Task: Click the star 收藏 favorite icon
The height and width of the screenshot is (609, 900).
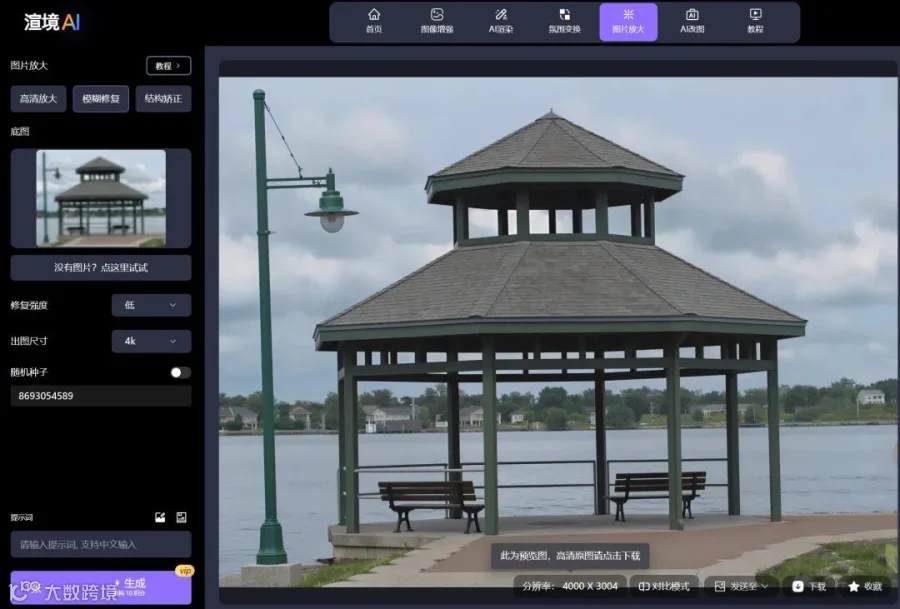Action: tap(854, 586)
